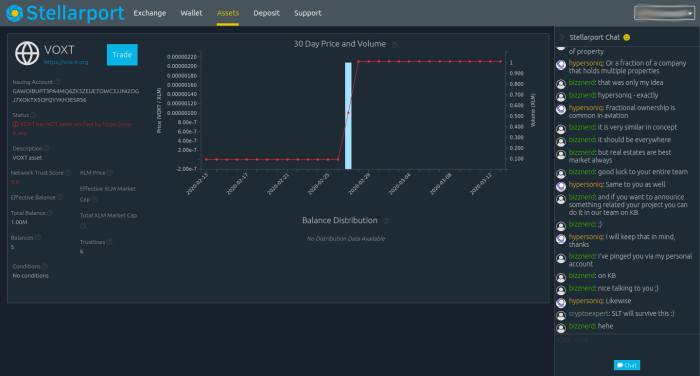Click the '1.00M' total balance value

pyautogui.click(x=19, y=222)
